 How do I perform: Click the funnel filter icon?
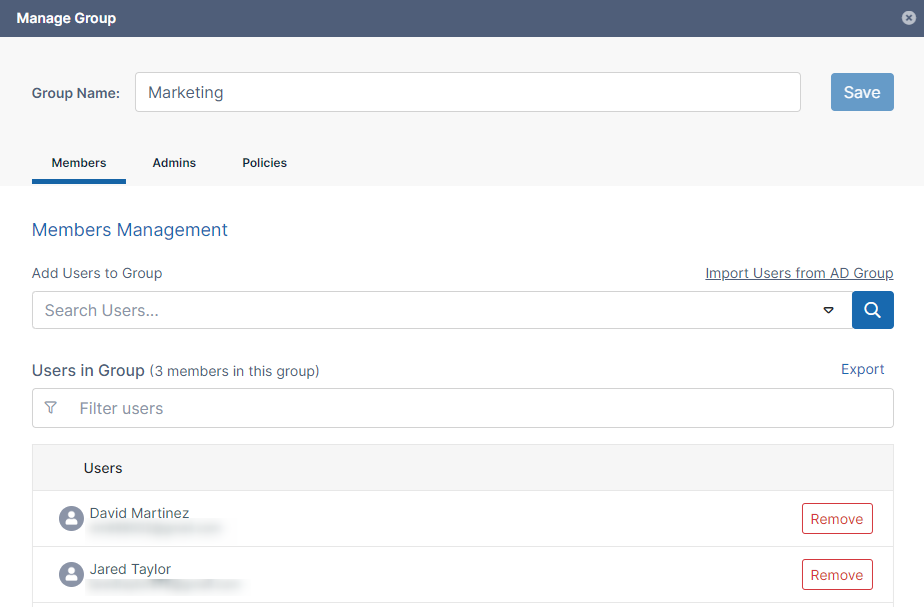tap(51, 408)
